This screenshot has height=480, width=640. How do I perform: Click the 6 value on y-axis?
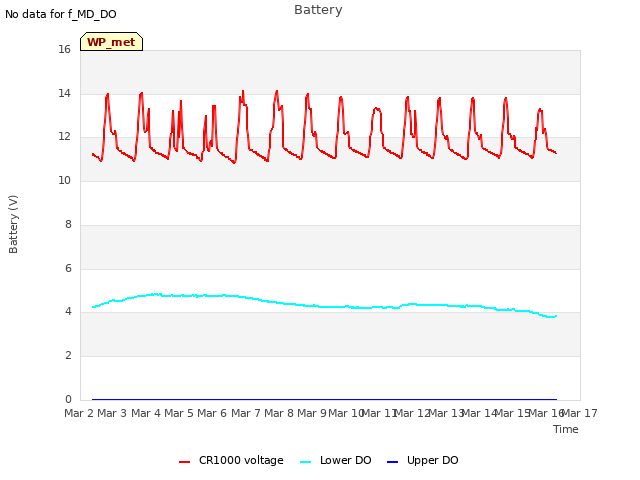tap(68, 268)
